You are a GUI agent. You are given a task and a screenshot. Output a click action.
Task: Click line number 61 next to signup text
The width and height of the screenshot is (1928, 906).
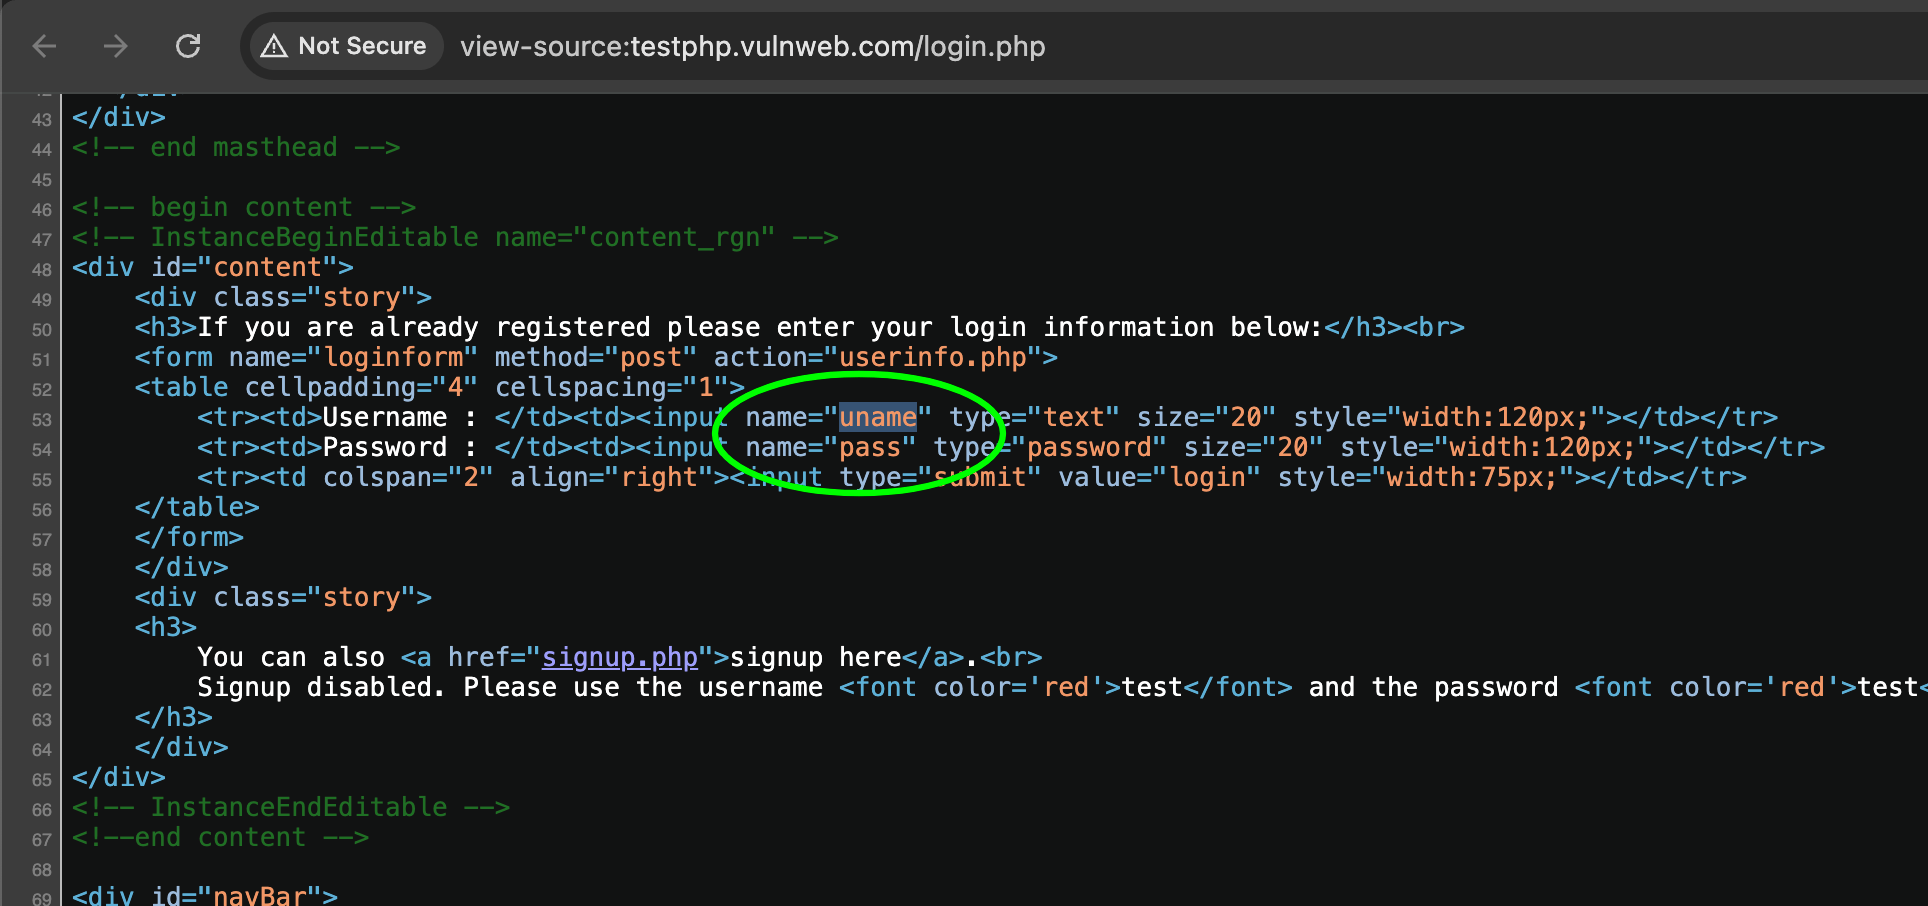[41, 660]
